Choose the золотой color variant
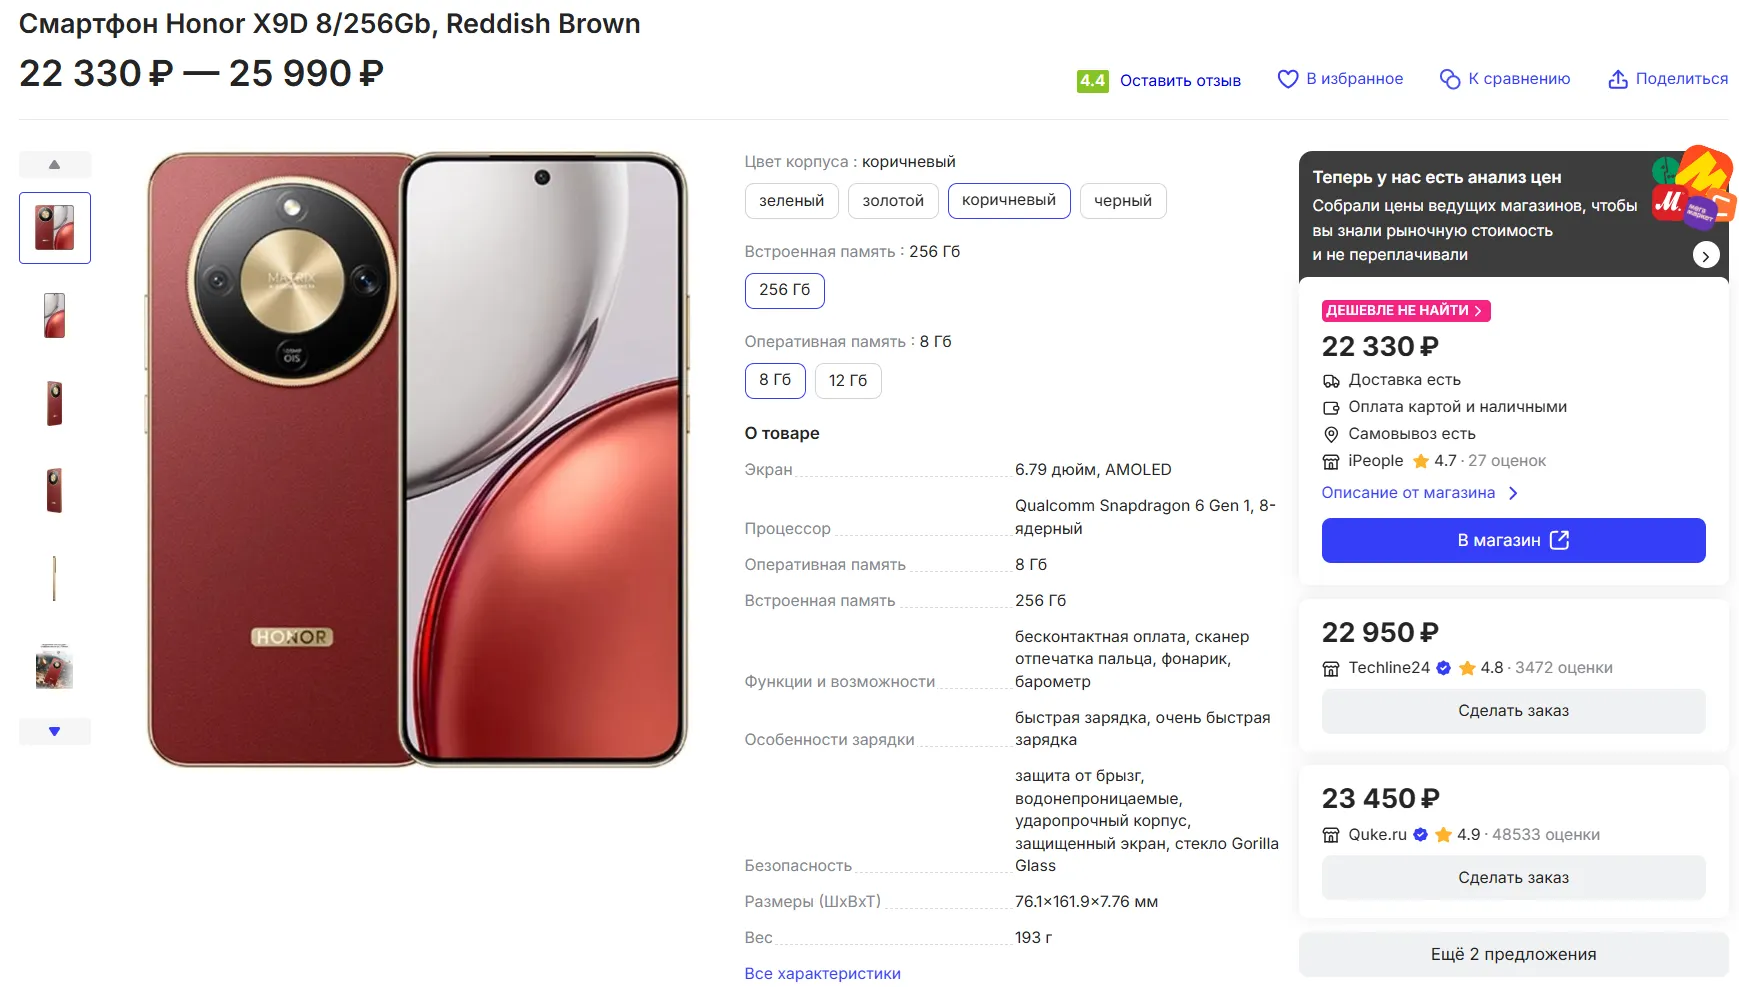Image resolution: width=1739 pixels, height=987 pixels. [x=892, y=201]
